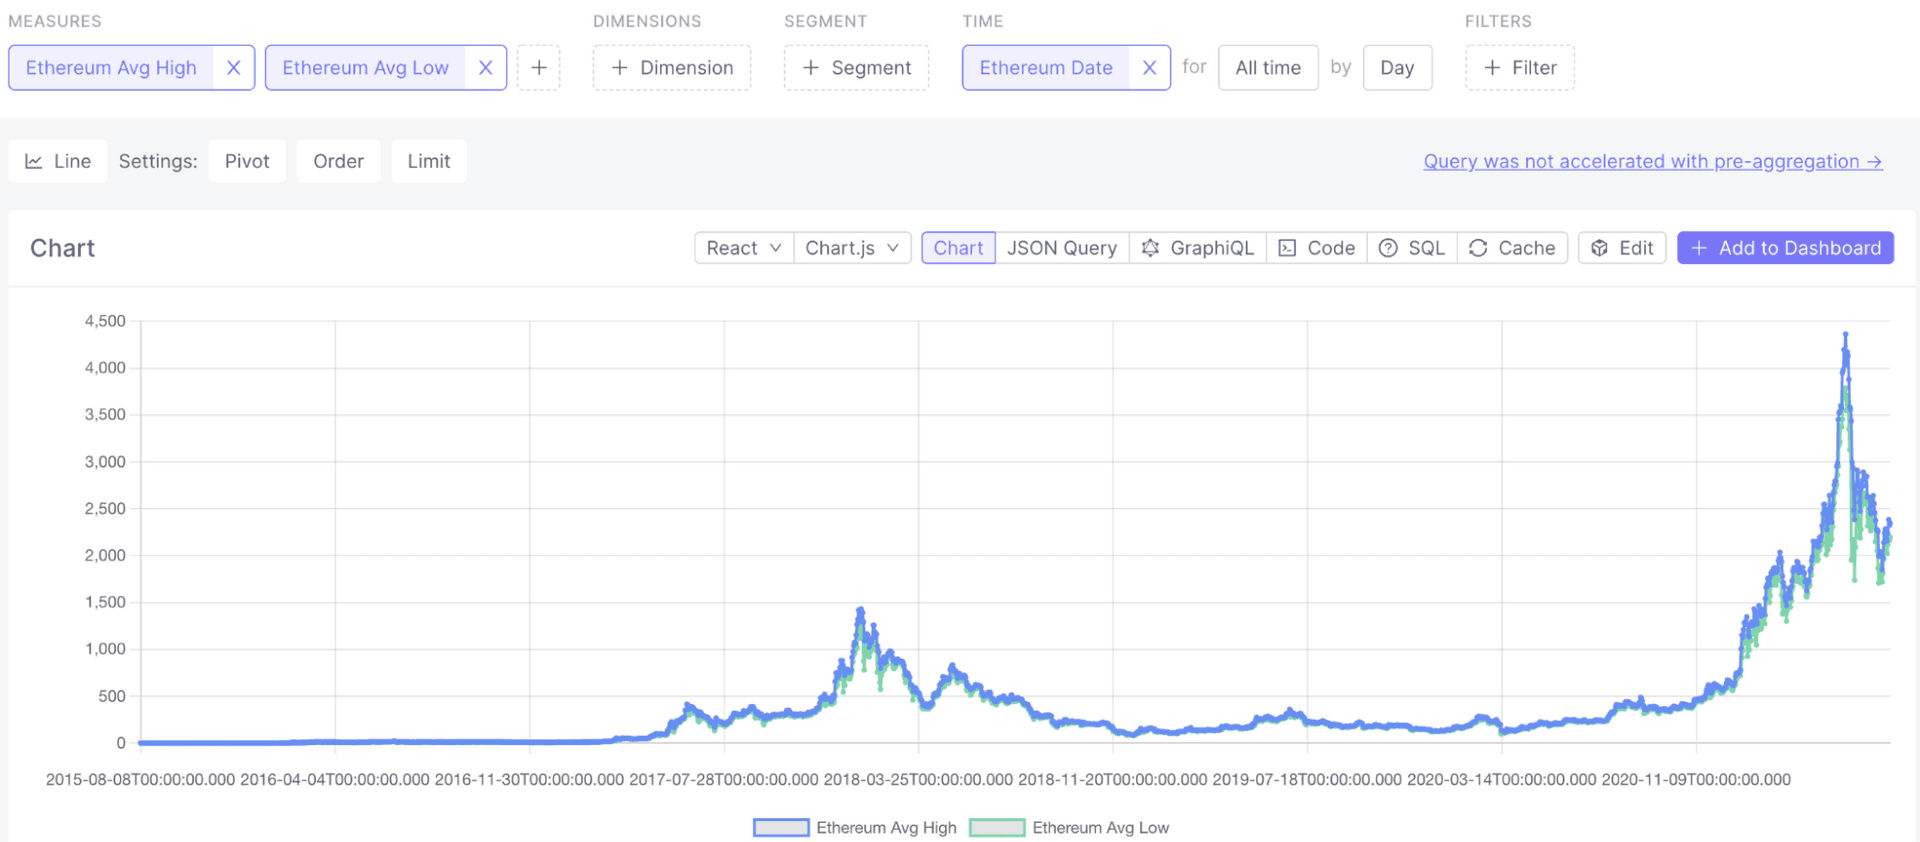Click the plus icon to add measure
Viewport: 1920px width, 842px height.
pyautogui.click(x=539, y=68)
